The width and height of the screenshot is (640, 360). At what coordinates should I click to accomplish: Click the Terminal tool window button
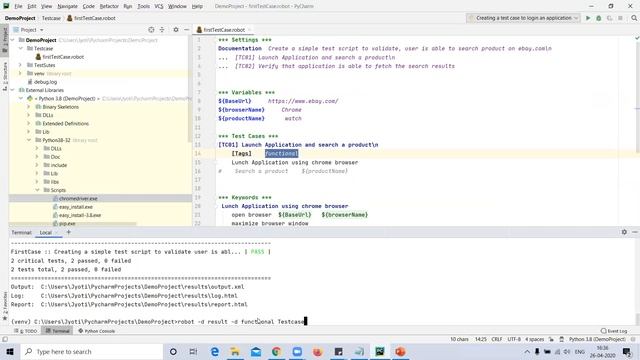58,331
